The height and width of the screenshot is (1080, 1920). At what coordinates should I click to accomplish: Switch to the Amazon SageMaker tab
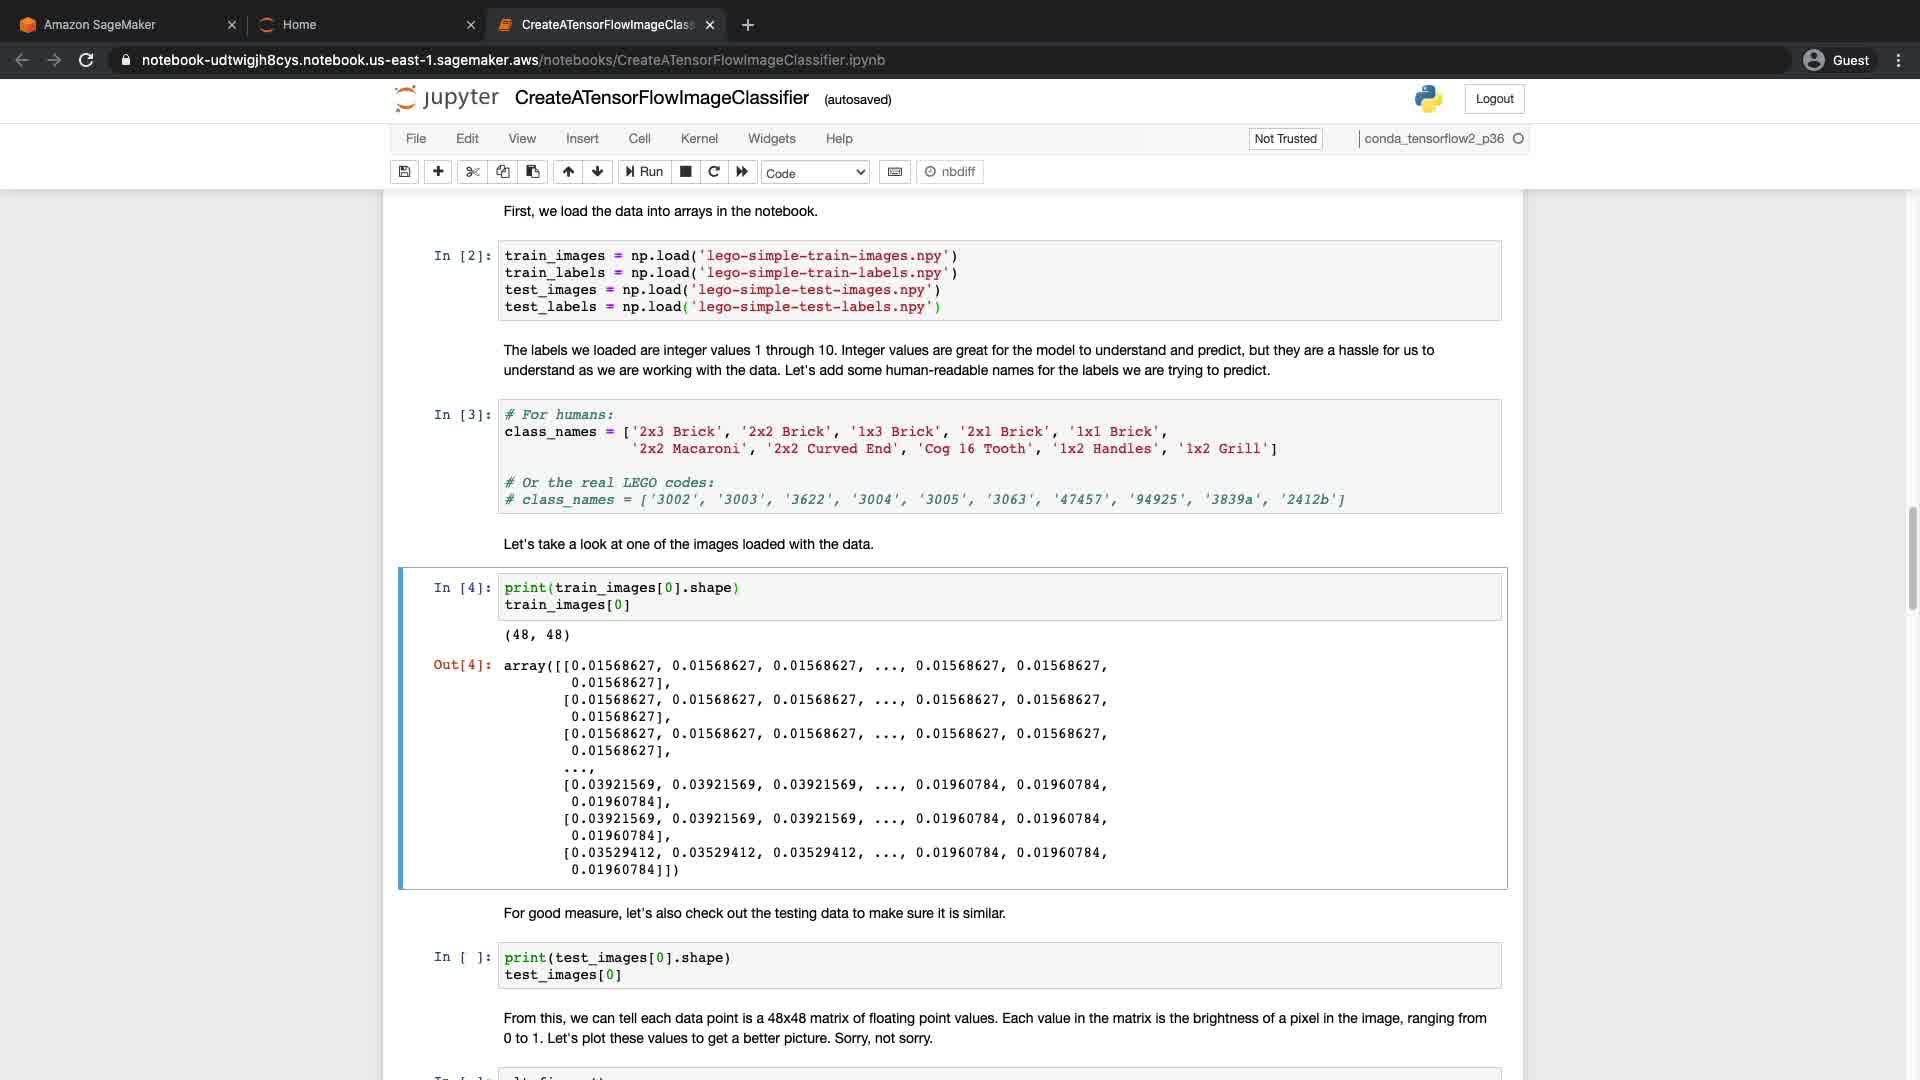click(x=100, y=25)
